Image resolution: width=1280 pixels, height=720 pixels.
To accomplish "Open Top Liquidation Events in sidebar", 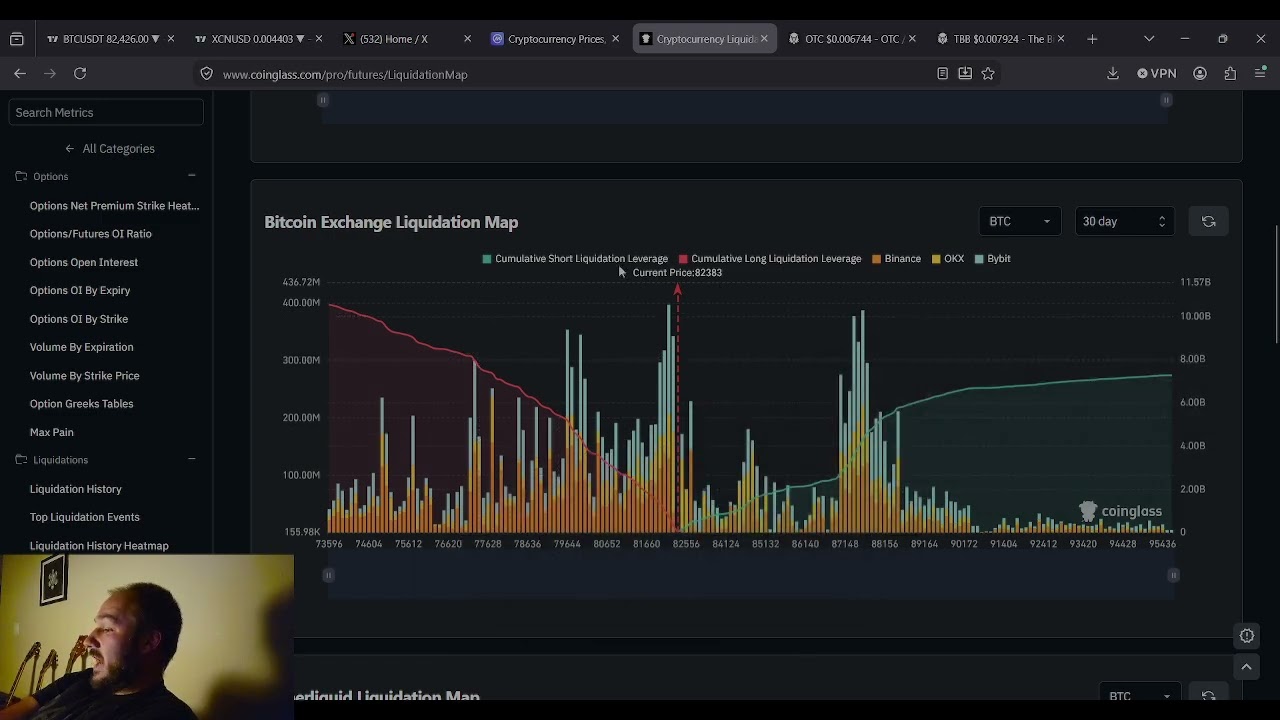I will click(85, 517).
